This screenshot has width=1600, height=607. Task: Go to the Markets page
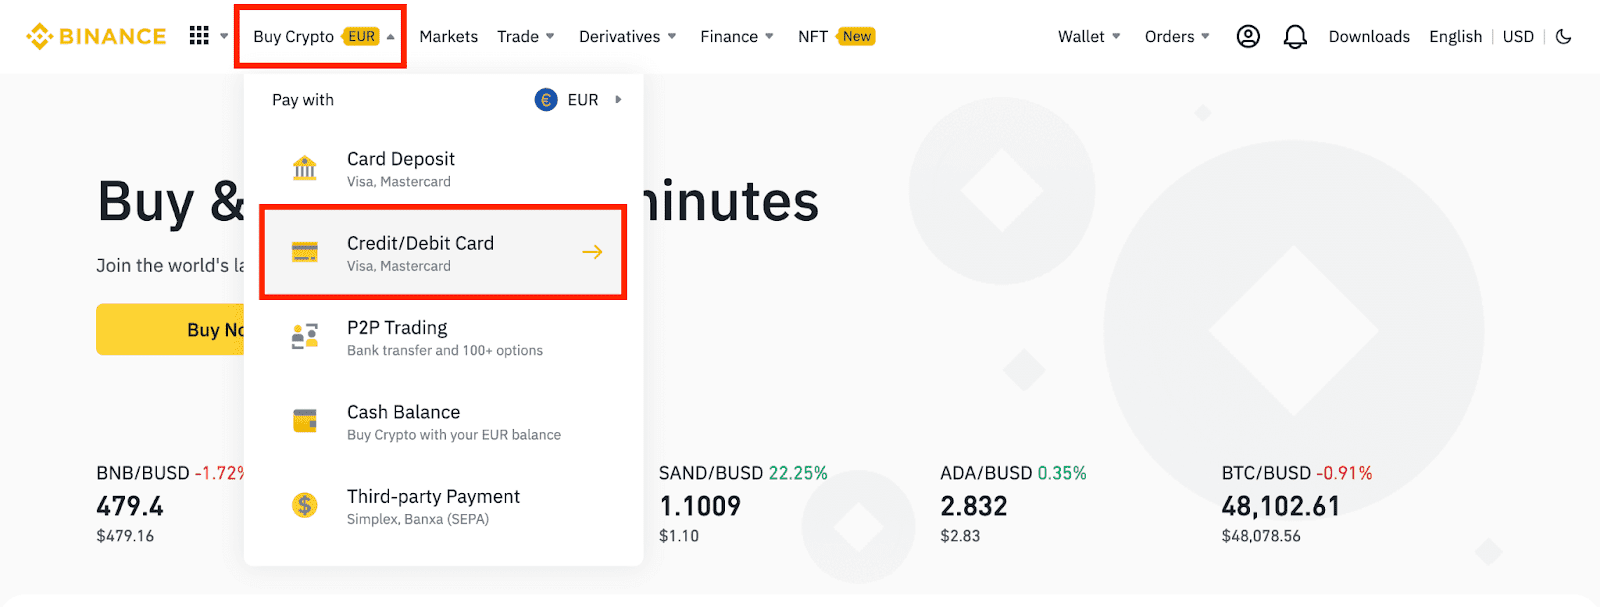(448, 37)
